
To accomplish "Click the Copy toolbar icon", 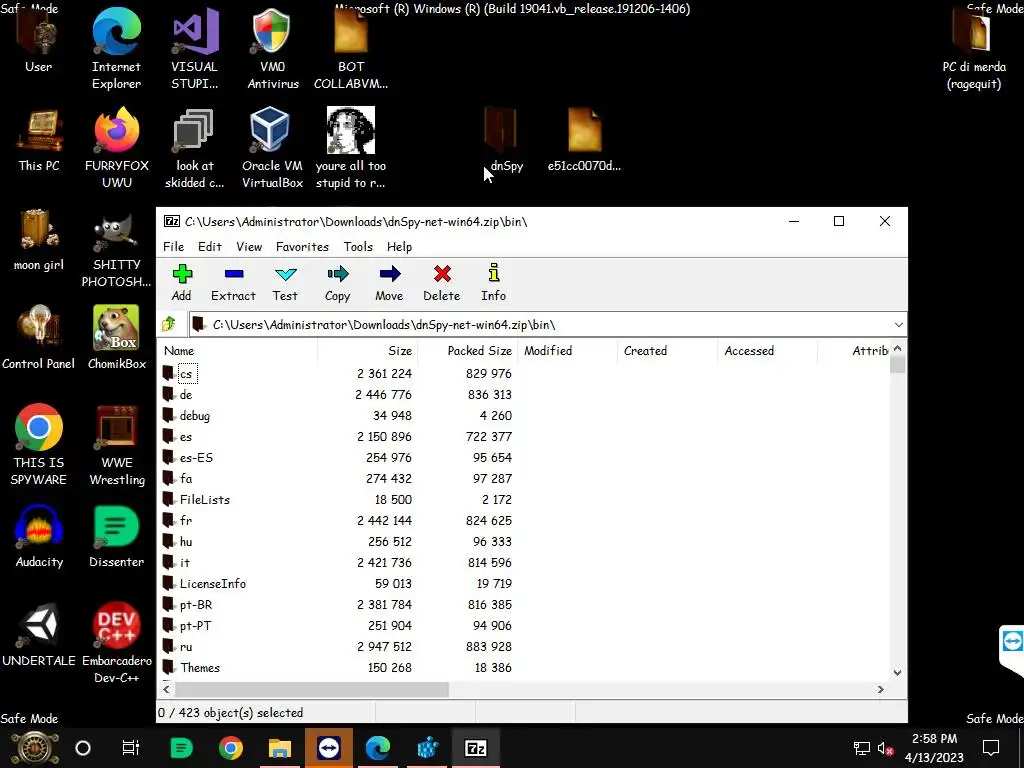I will (x=338, y=283).
